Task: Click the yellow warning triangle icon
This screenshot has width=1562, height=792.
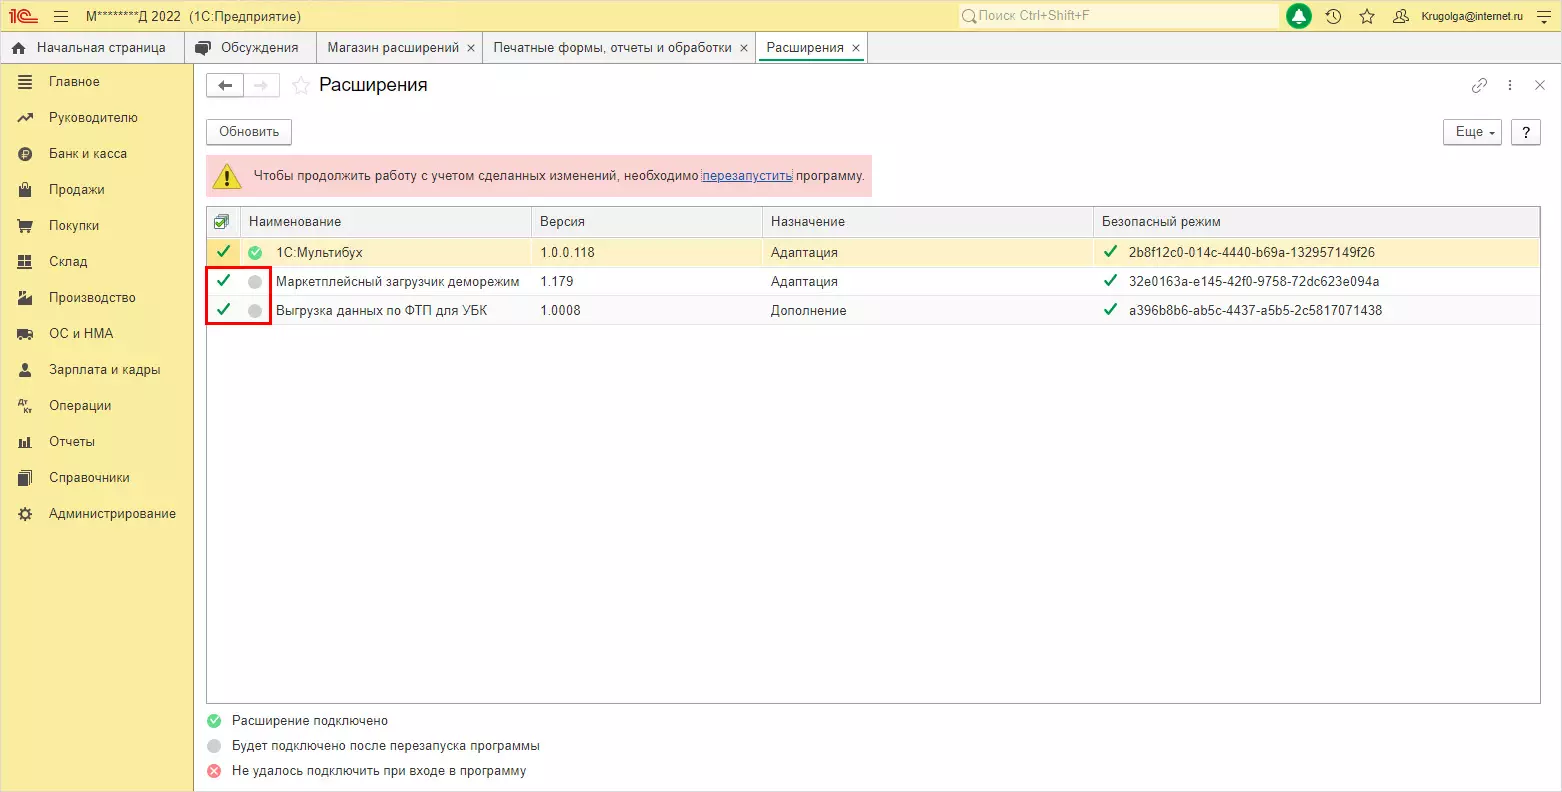Action: (x=228, y=176)
